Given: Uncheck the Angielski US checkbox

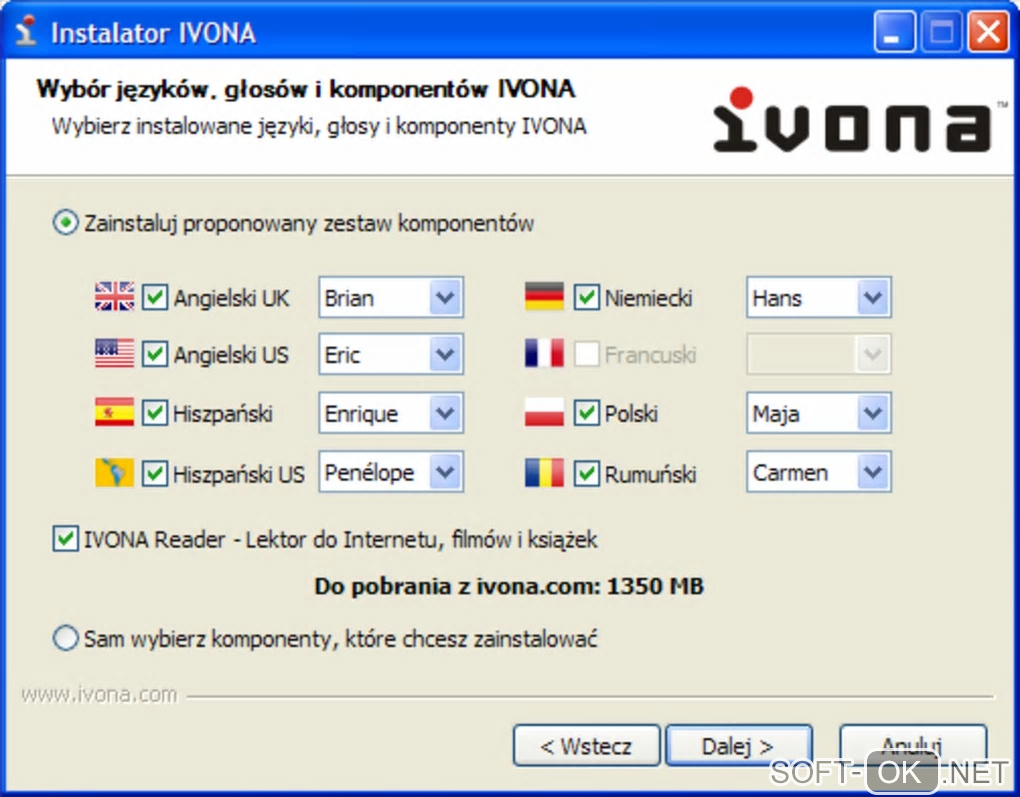Looking at the screenshot, I should point(155,354).
